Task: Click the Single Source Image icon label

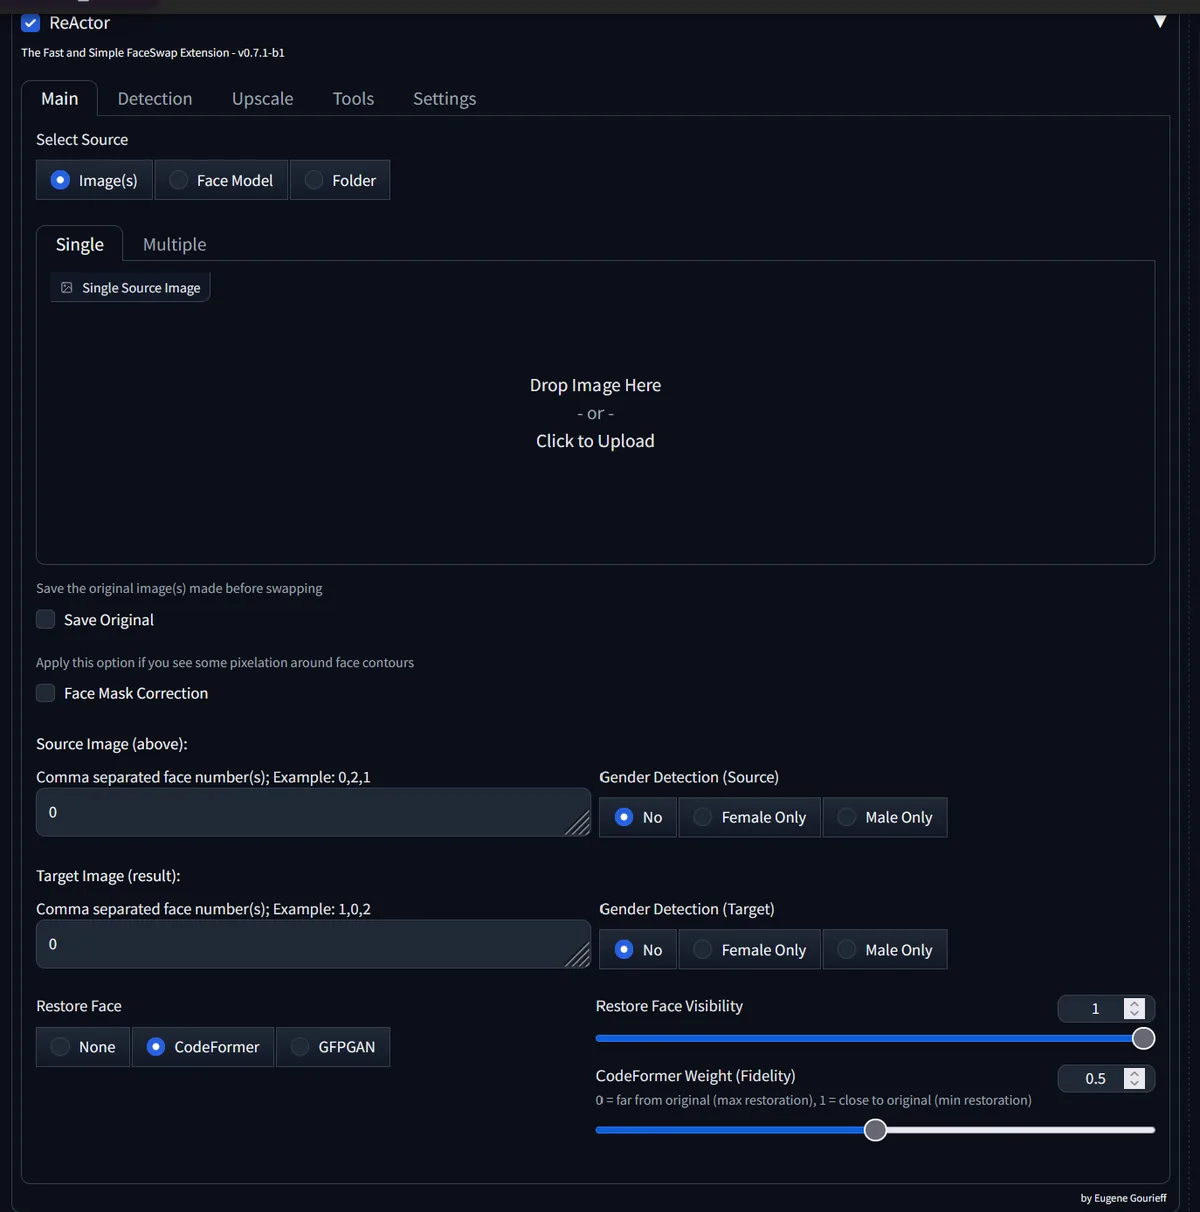Action: tap(130, 288)
